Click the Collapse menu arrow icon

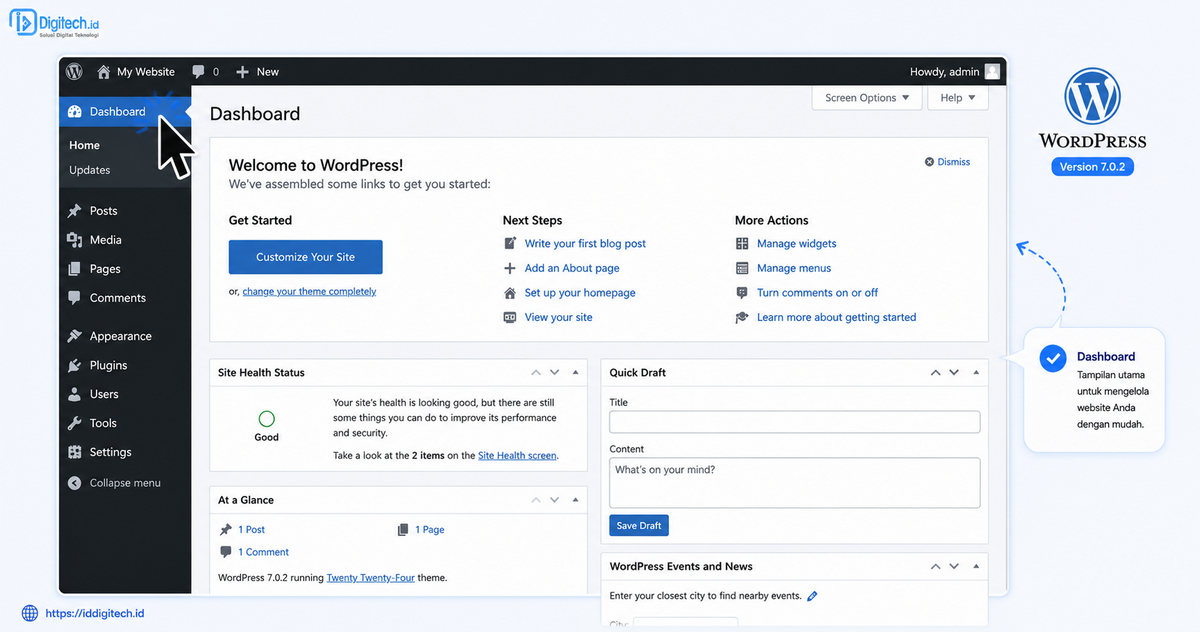tap(75, 483)
